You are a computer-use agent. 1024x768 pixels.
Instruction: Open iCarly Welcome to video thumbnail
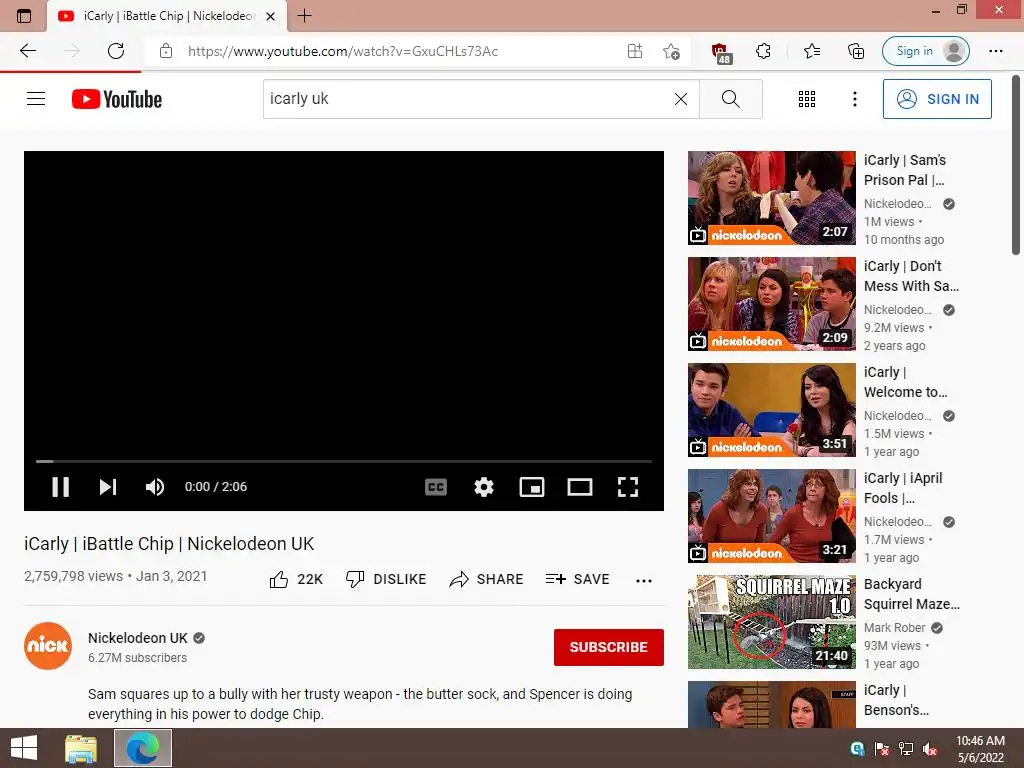[x=771, y=409]
